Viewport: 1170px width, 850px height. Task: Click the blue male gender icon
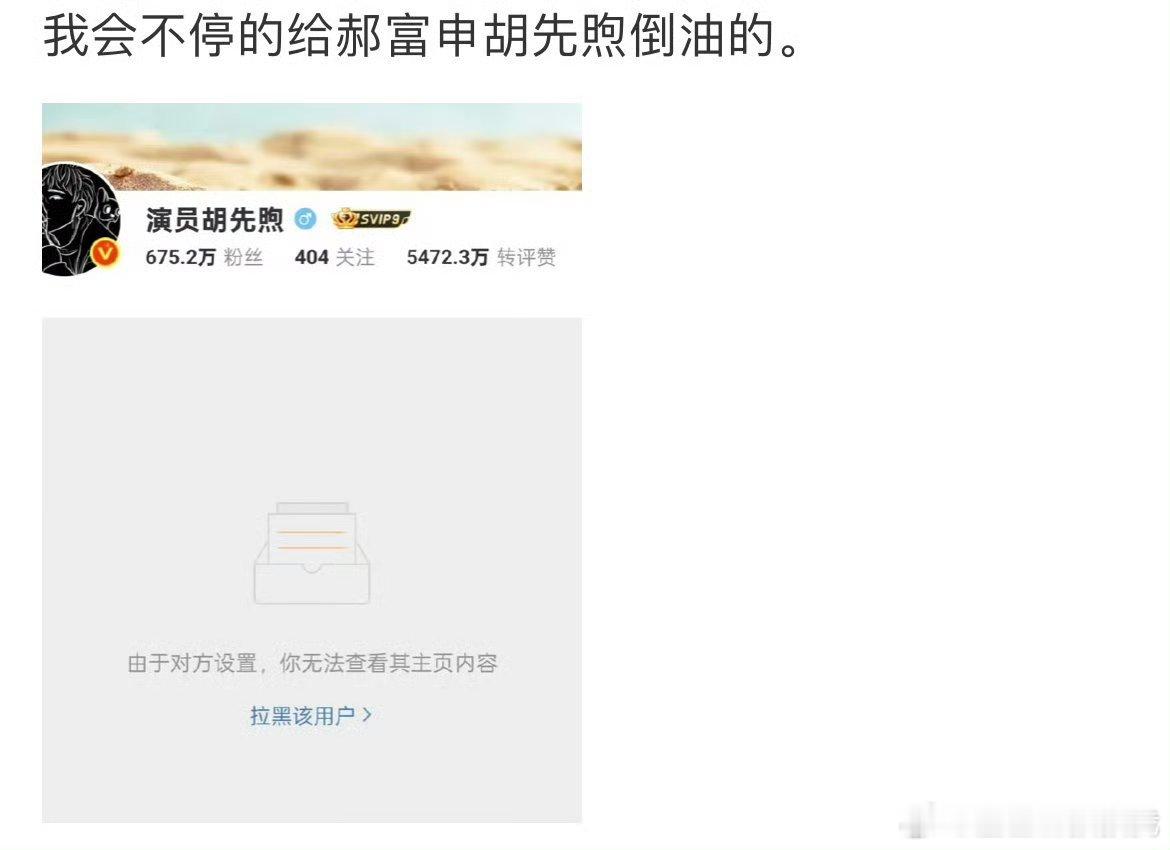coord(305,219)
